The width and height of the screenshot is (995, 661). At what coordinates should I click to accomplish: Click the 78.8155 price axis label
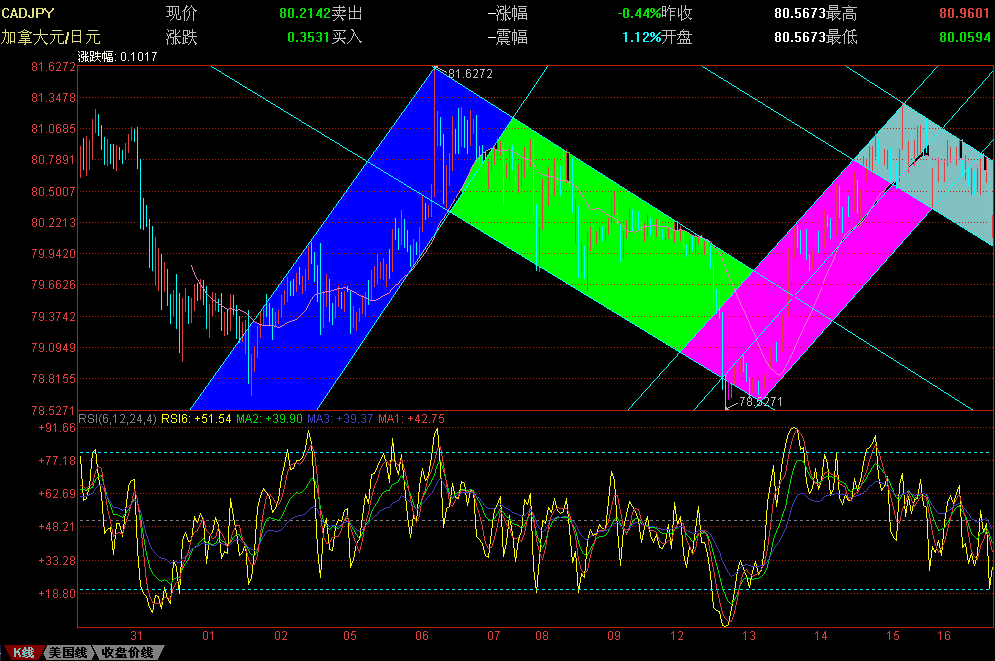click(x=53, y=379)
